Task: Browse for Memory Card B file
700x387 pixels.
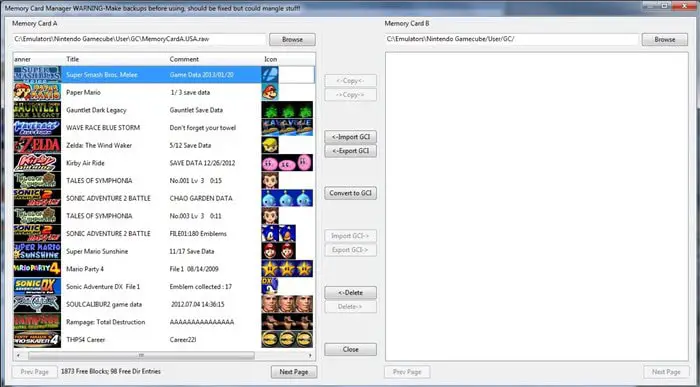Action: (x=665, y=39)
